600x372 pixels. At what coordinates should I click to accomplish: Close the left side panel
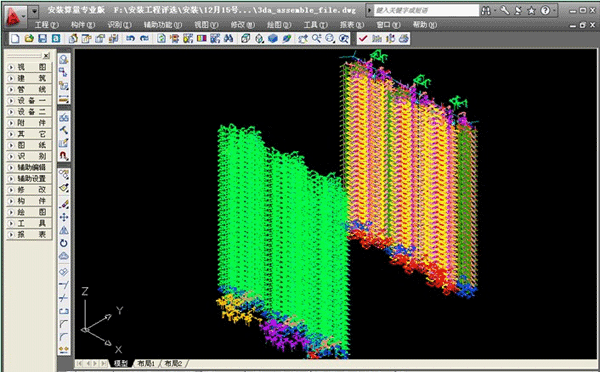46,56
